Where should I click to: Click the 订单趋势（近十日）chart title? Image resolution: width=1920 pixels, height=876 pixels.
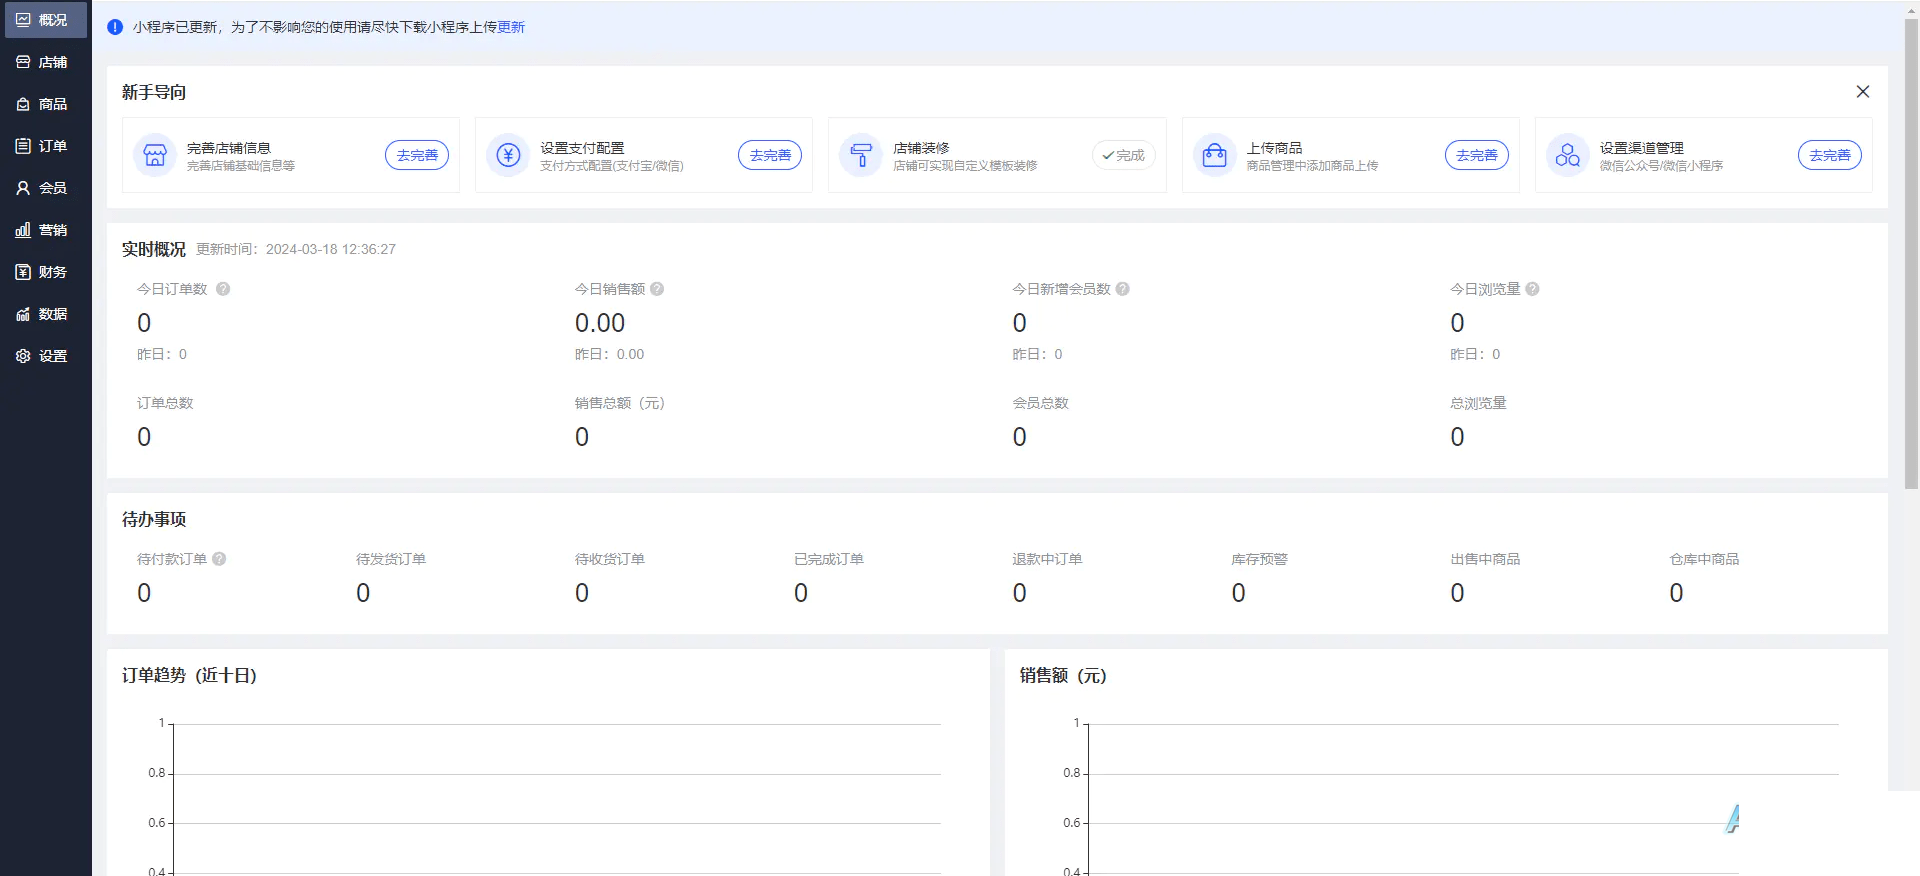(x=190, y=675)
